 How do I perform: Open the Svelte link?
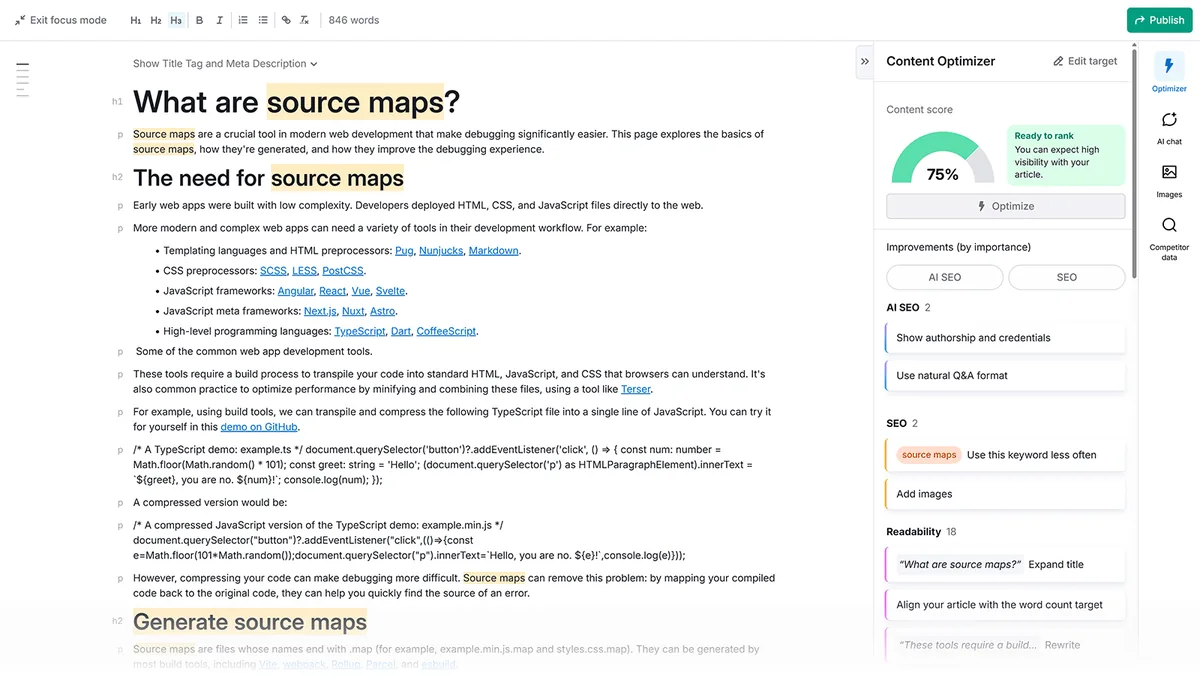tap(391, 291)
